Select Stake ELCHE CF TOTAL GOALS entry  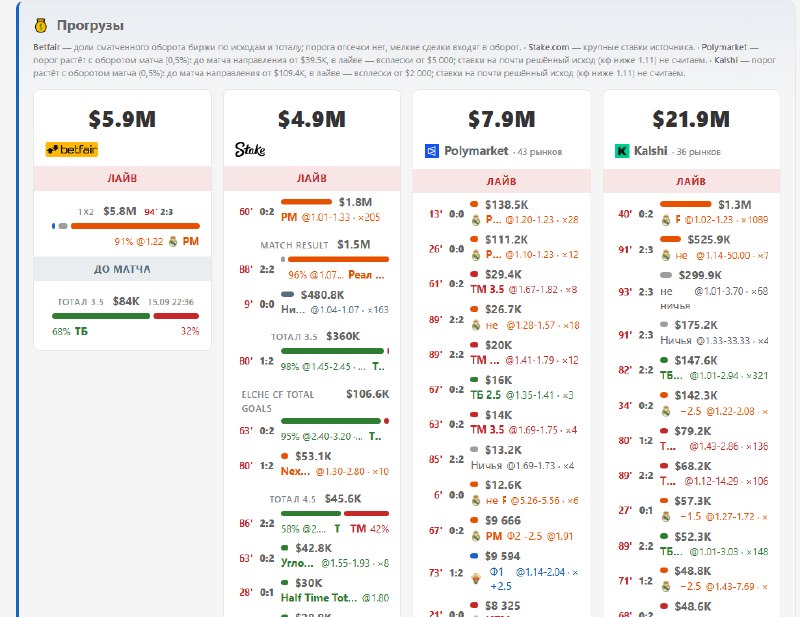pos(312,416)
